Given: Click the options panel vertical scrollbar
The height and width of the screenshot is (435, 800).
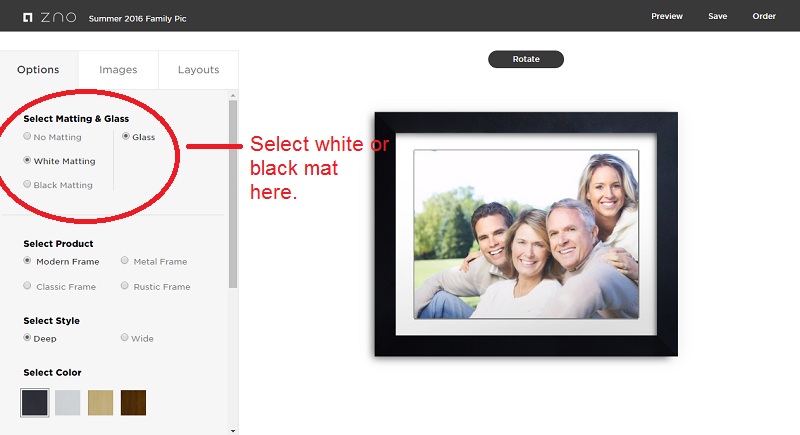Looking at the screenshot, I should [233, 190].
